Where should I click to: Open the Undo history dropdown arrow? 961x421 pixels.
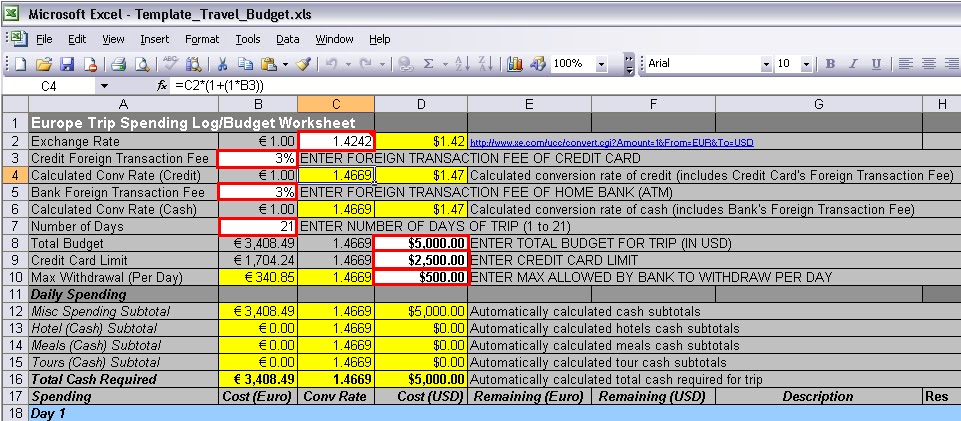point(349,64)
